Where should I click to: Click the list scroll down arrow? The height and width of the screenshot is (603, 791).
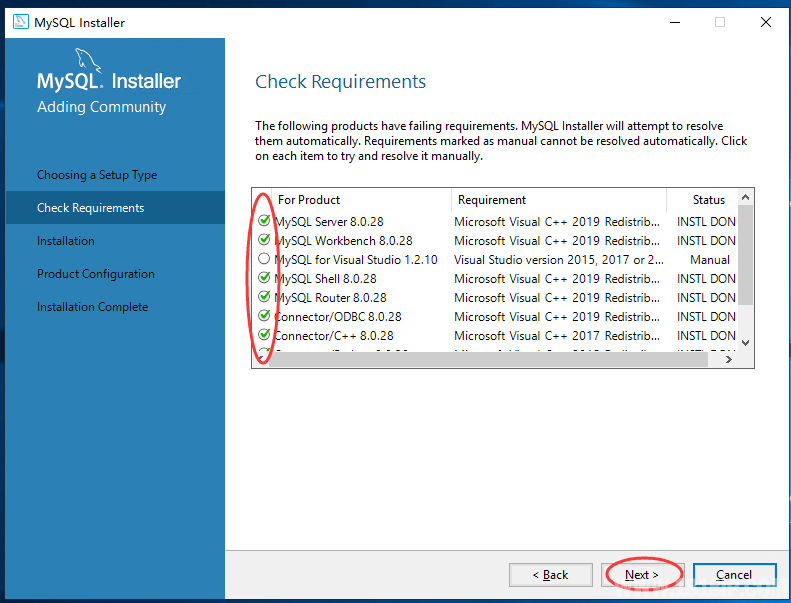(x=746, y=343)
